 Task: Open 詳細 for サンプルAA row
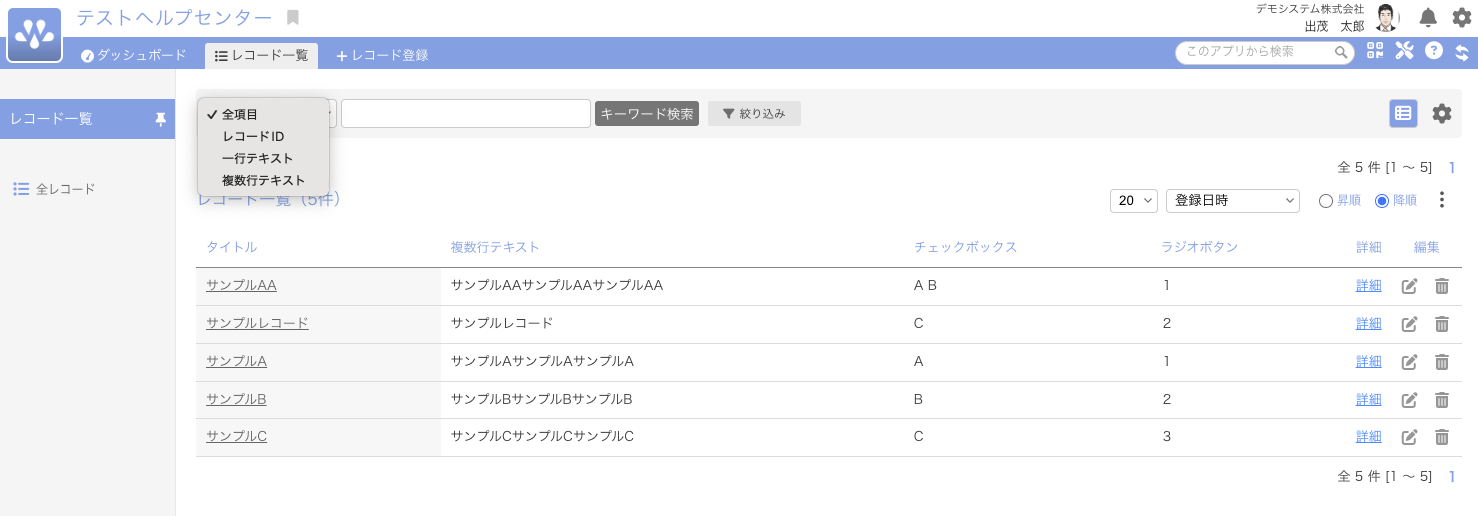pos(1368,286)
